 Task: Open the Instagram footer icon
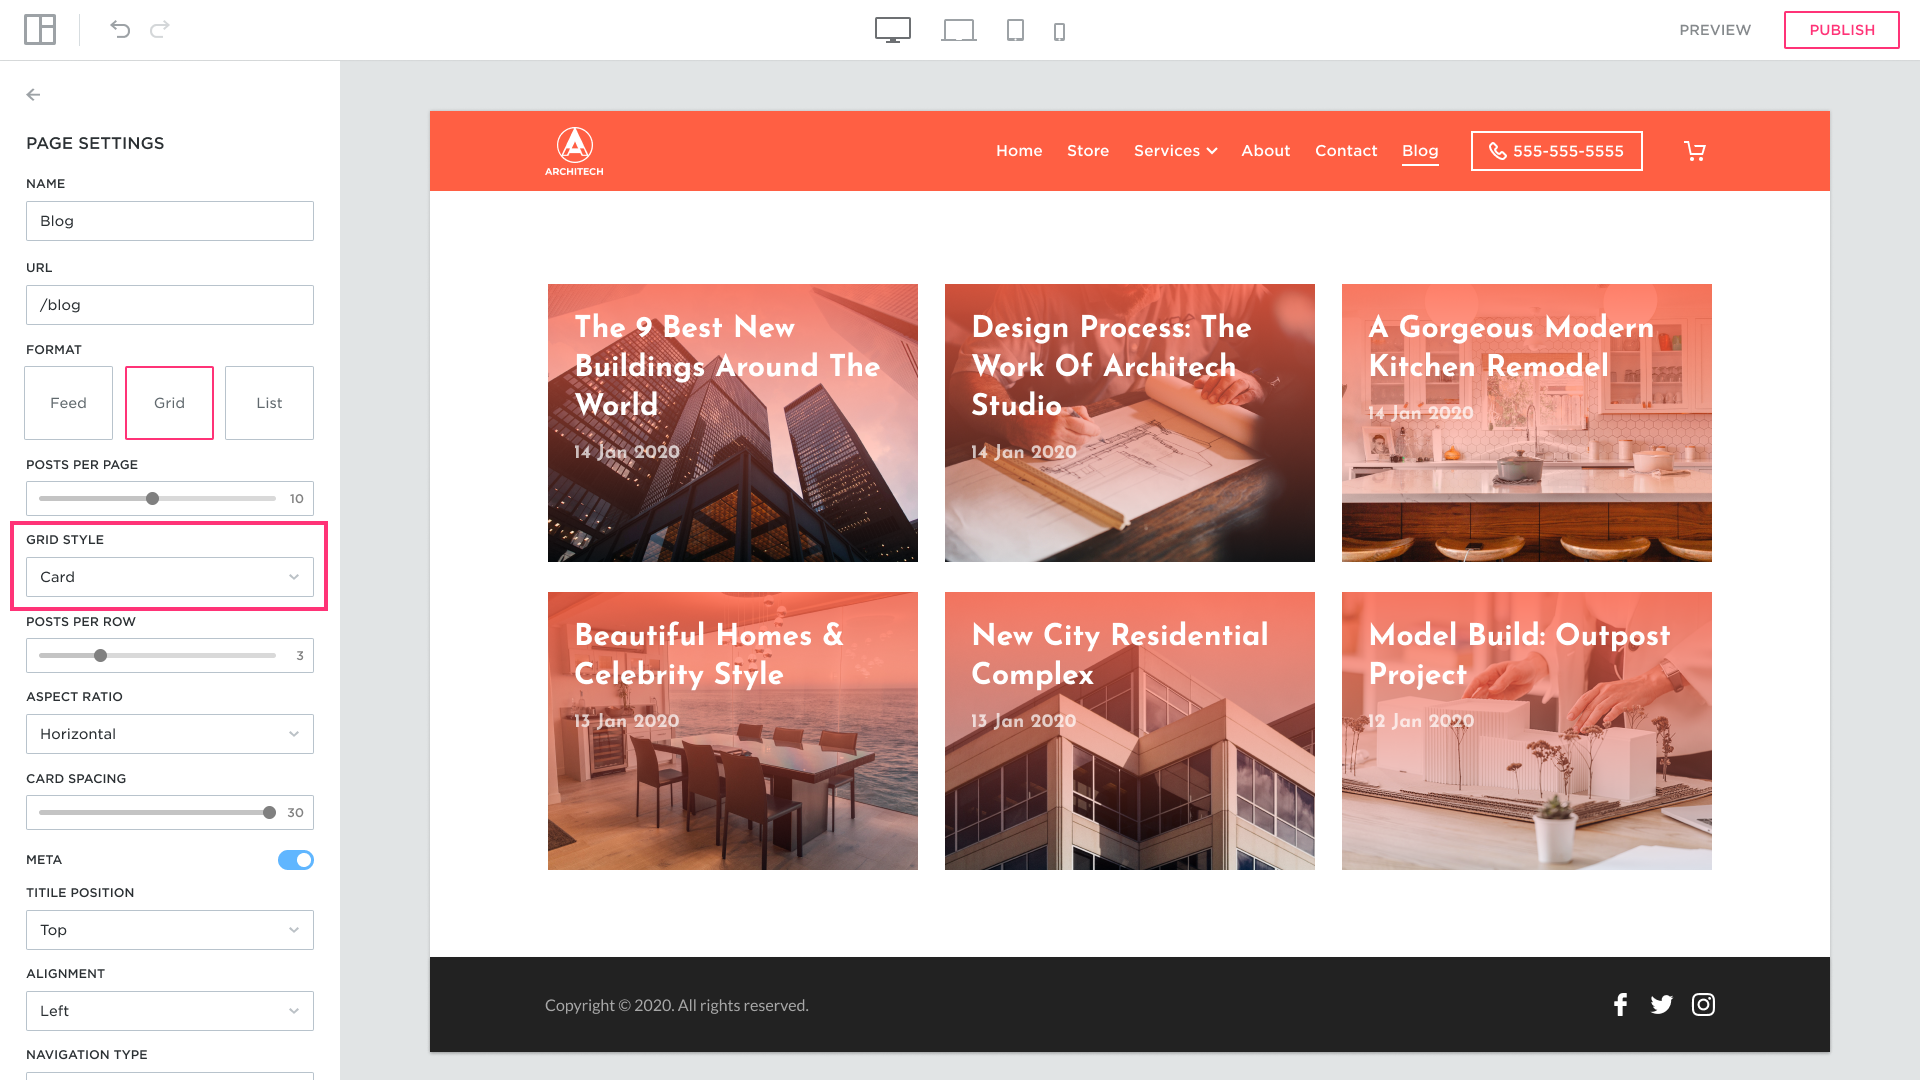click(1703, 1005)
